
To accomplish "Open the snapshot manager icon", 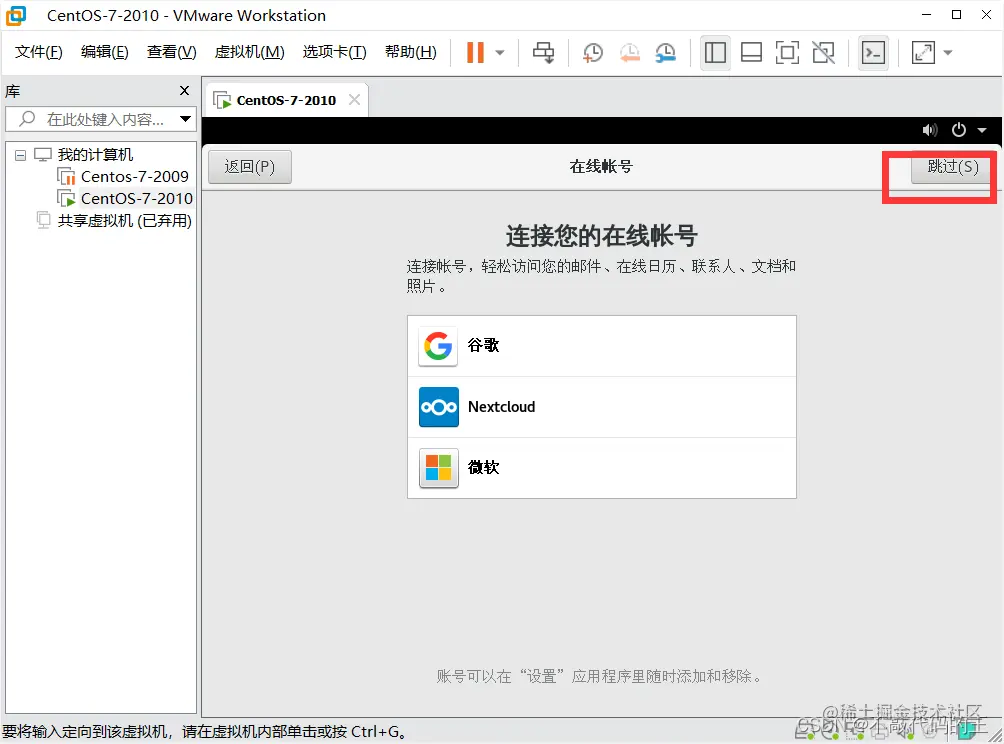I will pyautogui.click(x=666, y=53).
